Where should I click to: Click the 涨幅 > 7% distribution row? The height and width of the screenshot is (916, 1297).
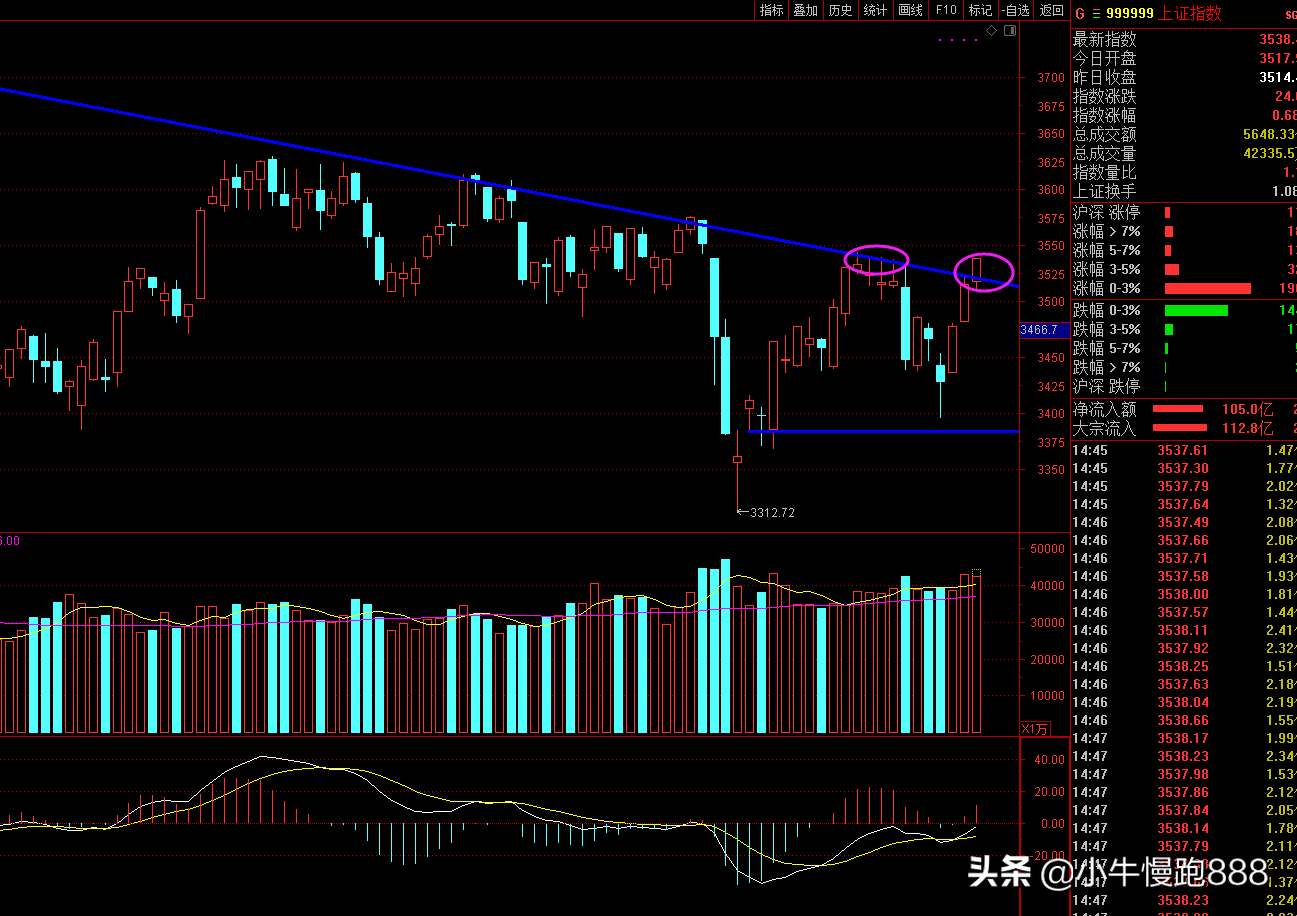point(1184,231)
